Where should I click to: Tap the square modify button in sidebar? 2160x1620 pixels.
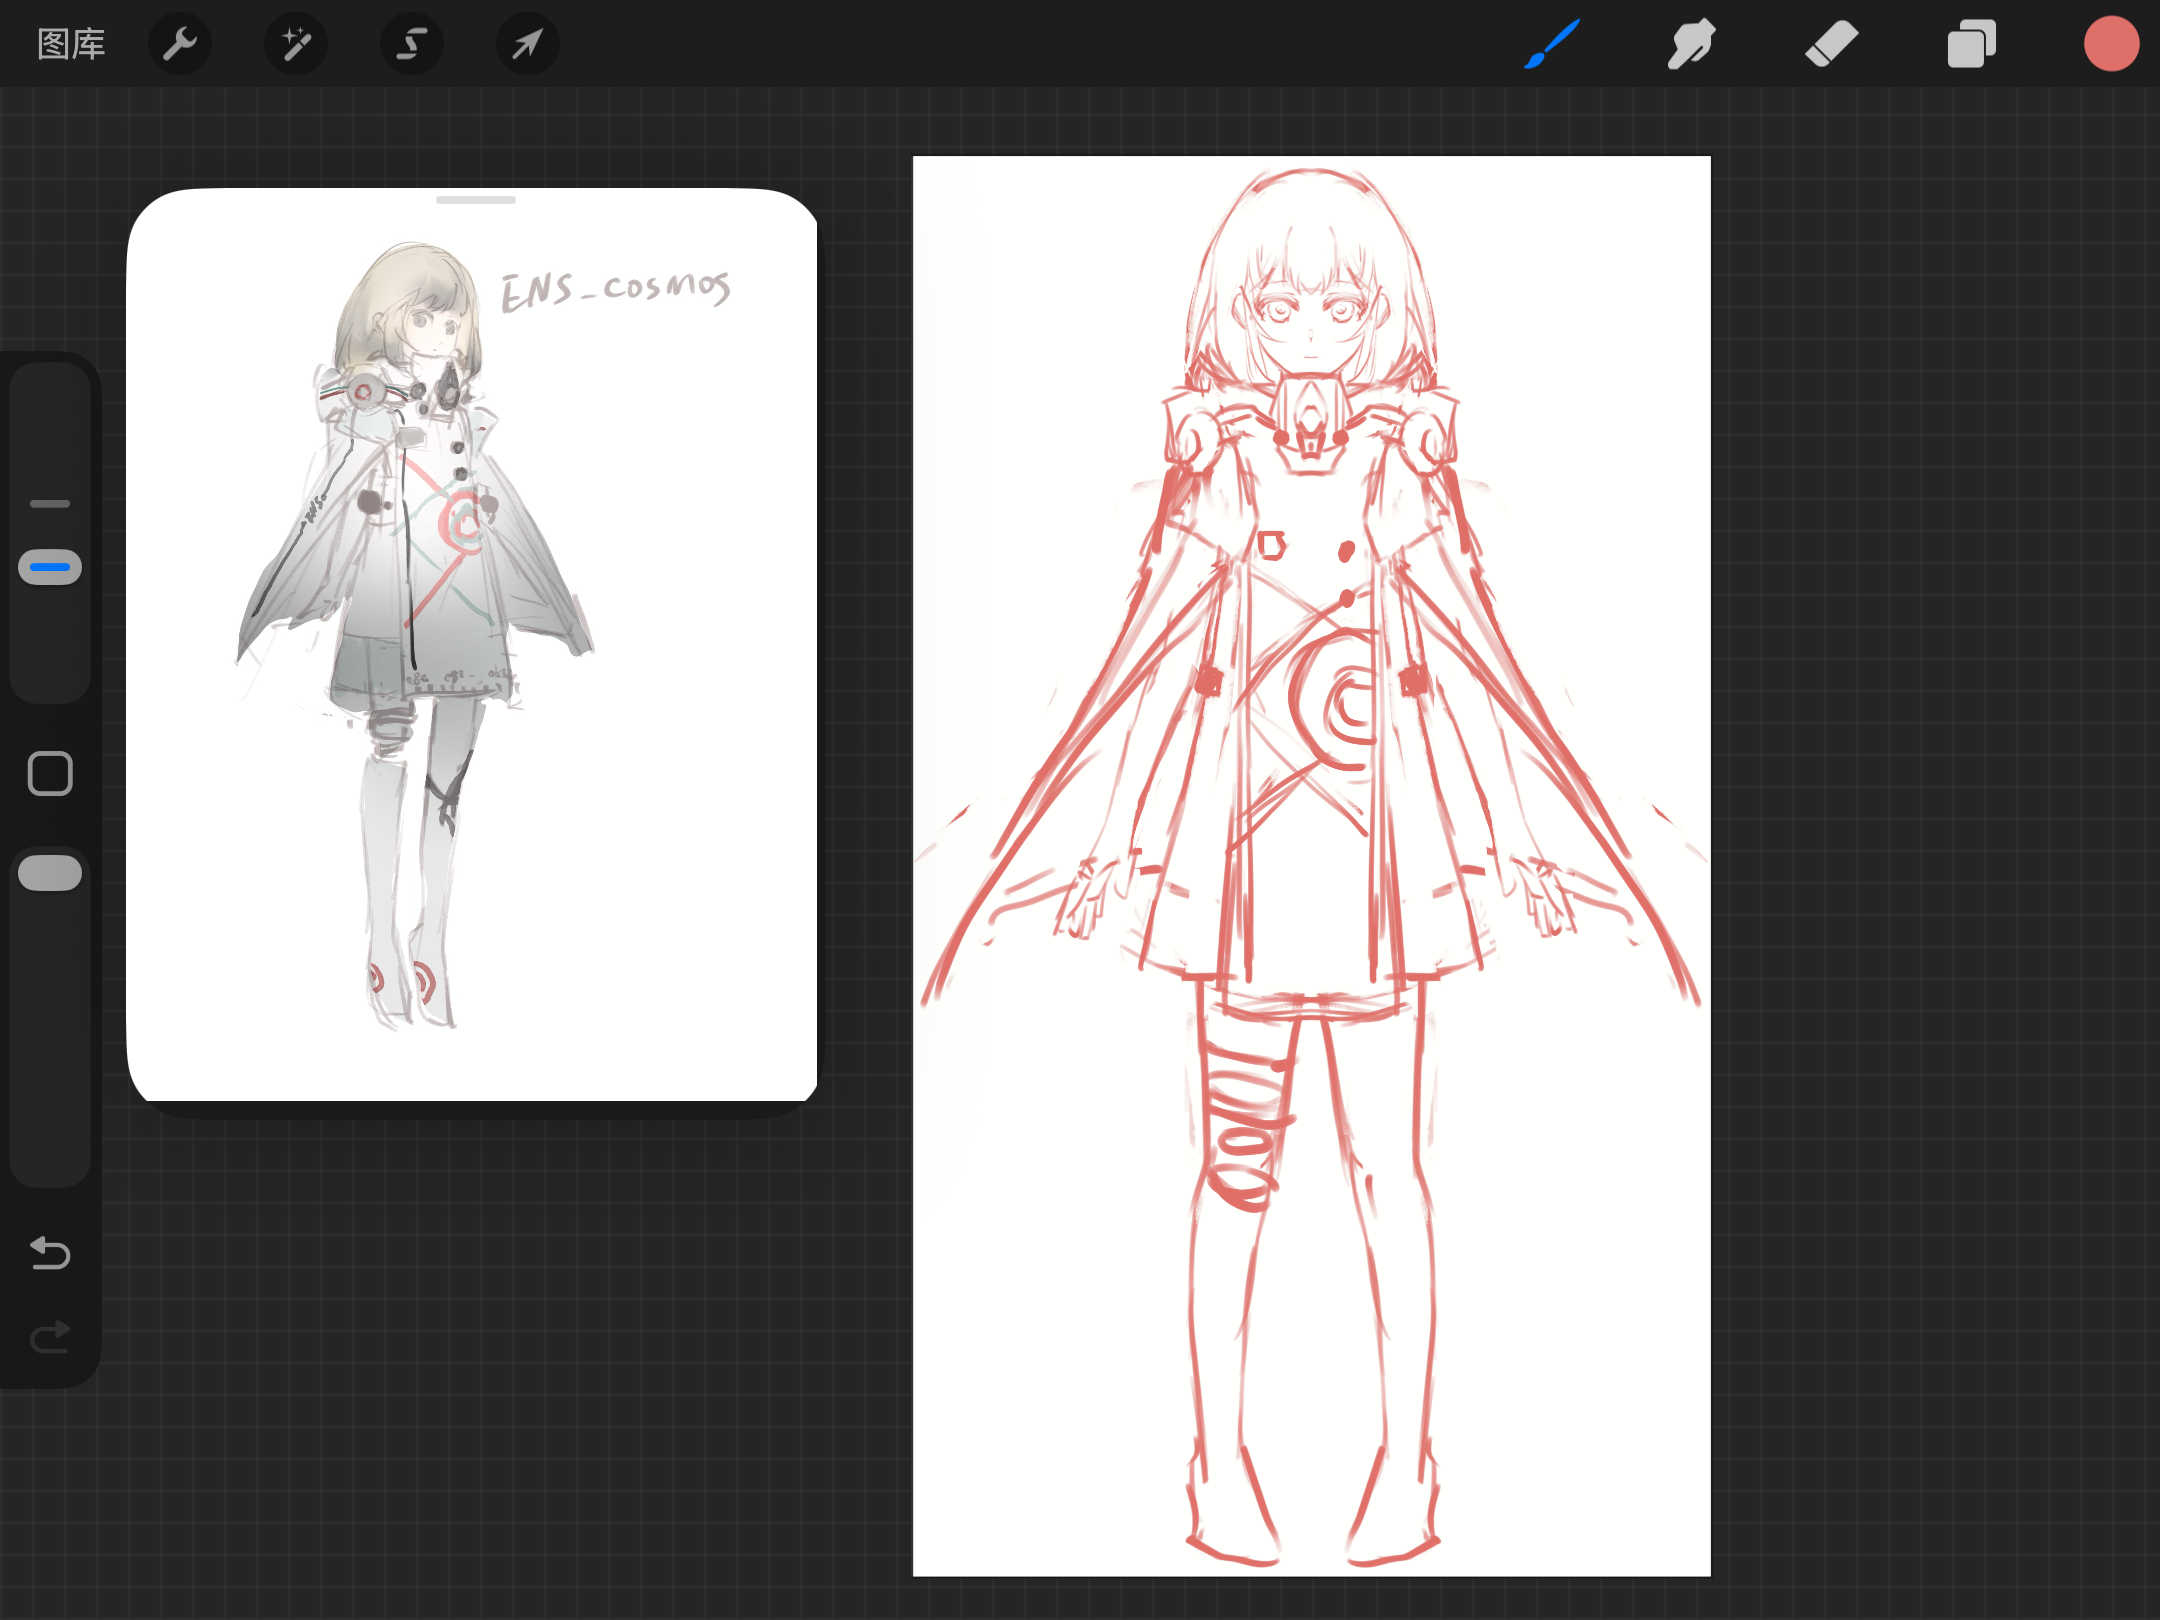(50, 774)
